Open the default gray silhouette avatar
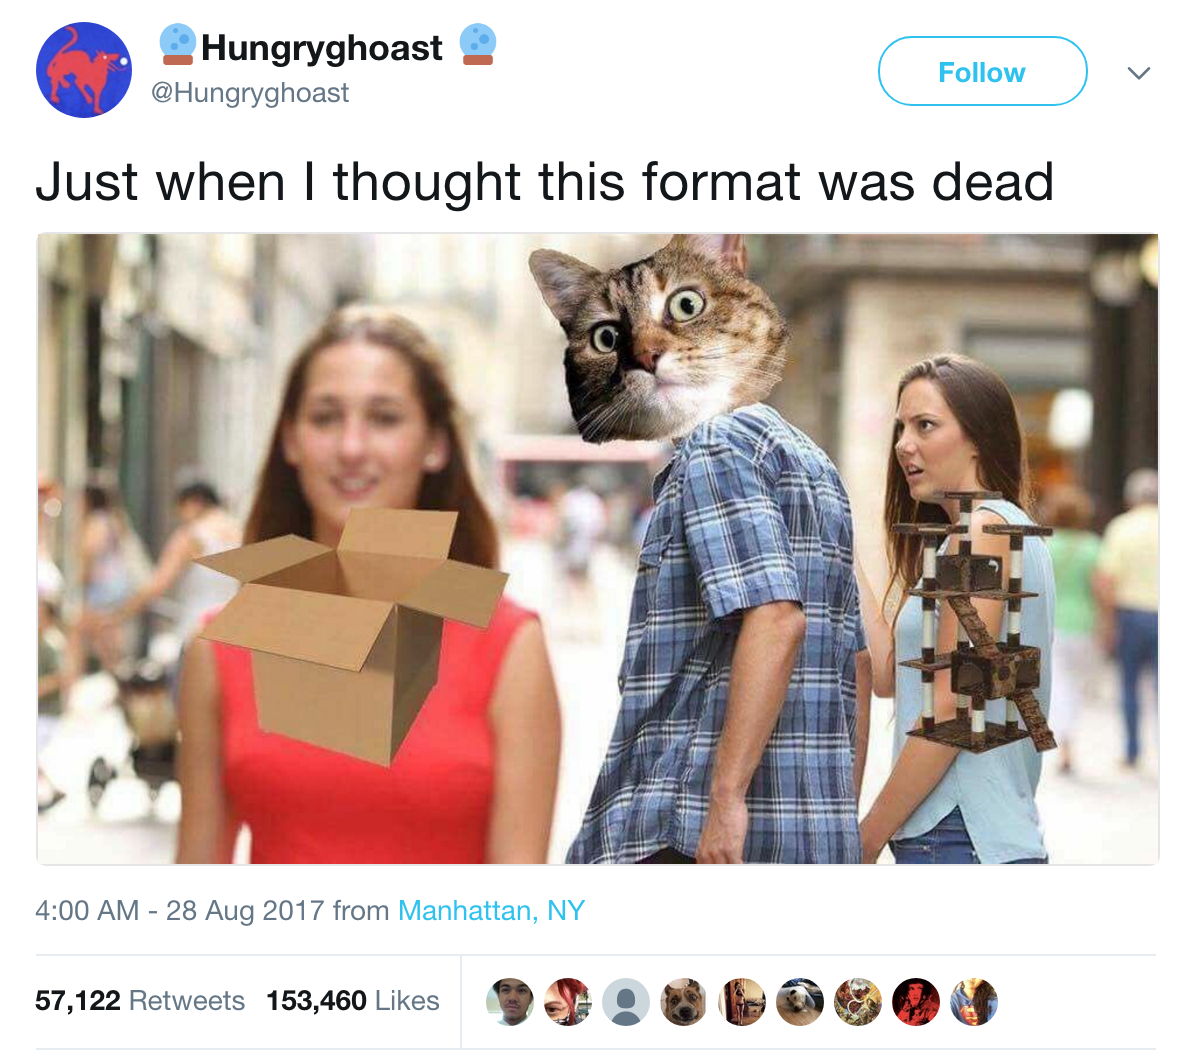This screenshot has width=1180, height=1062. click(x=625, y=1002)
